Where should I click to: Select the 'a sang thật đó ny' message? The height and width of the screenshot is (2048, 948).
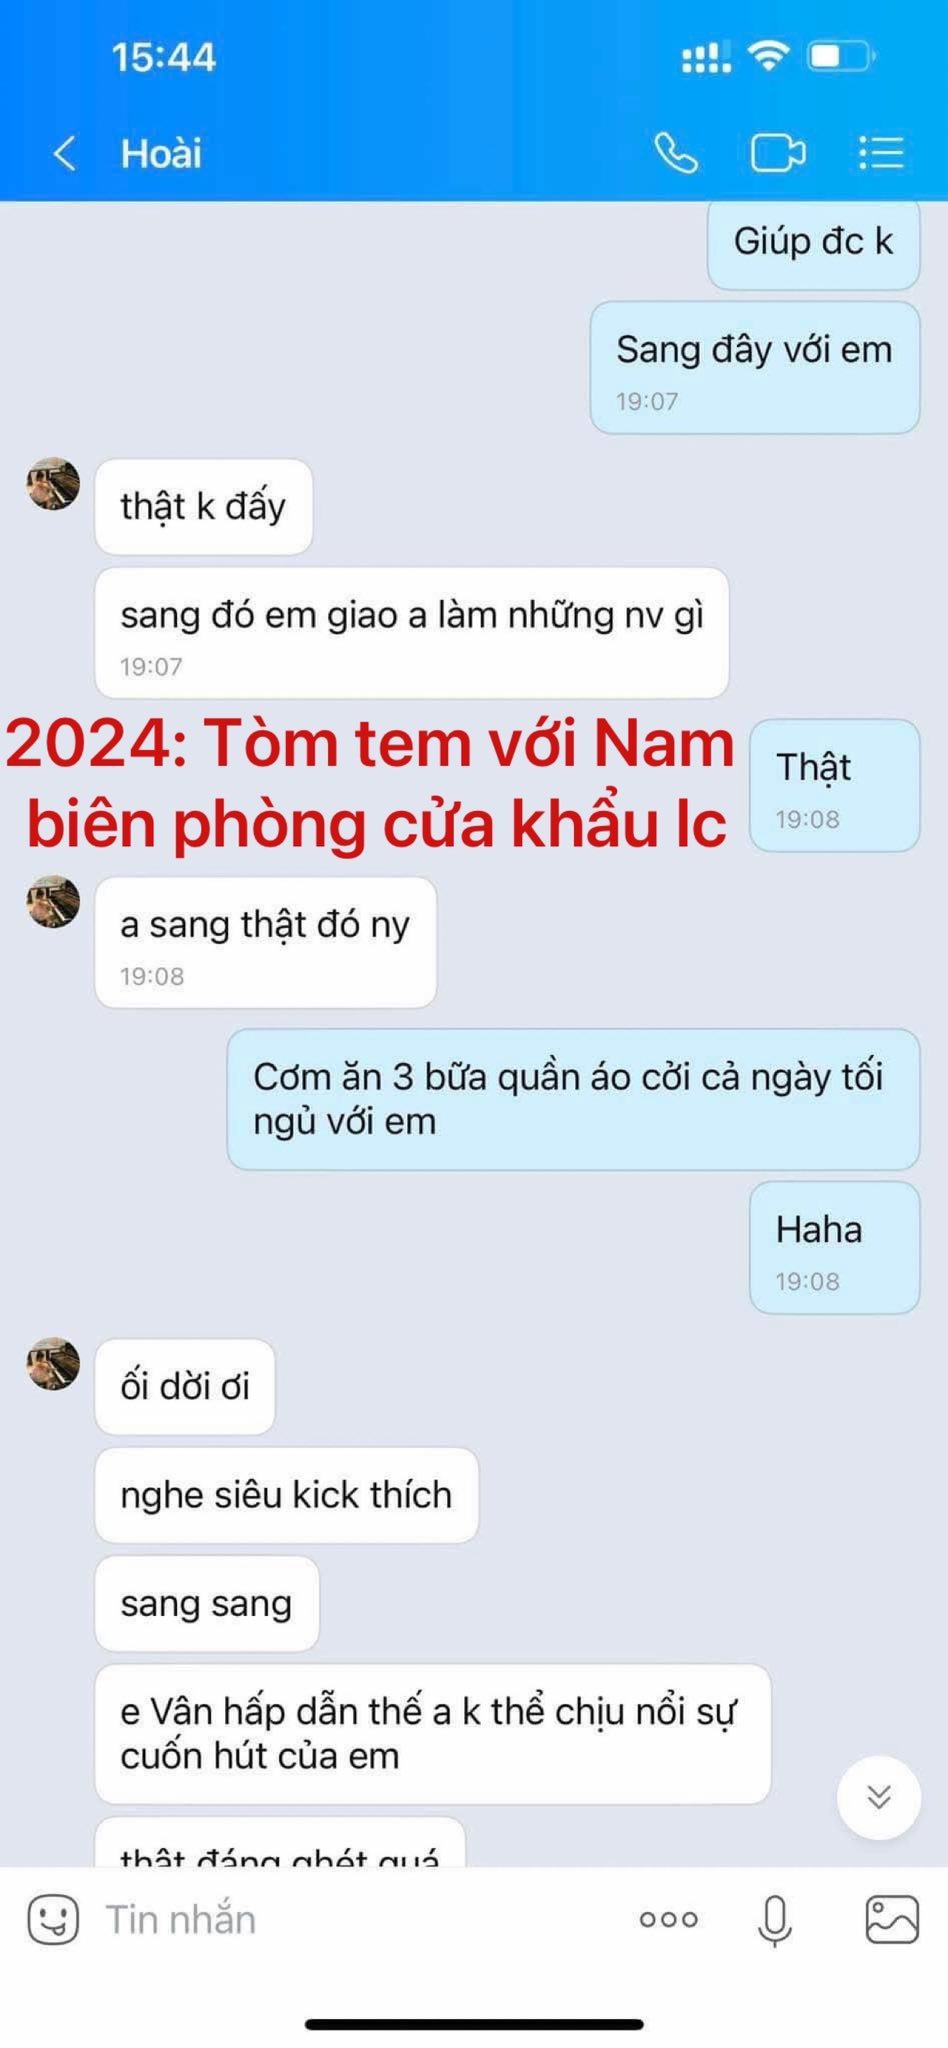[265, 943]
